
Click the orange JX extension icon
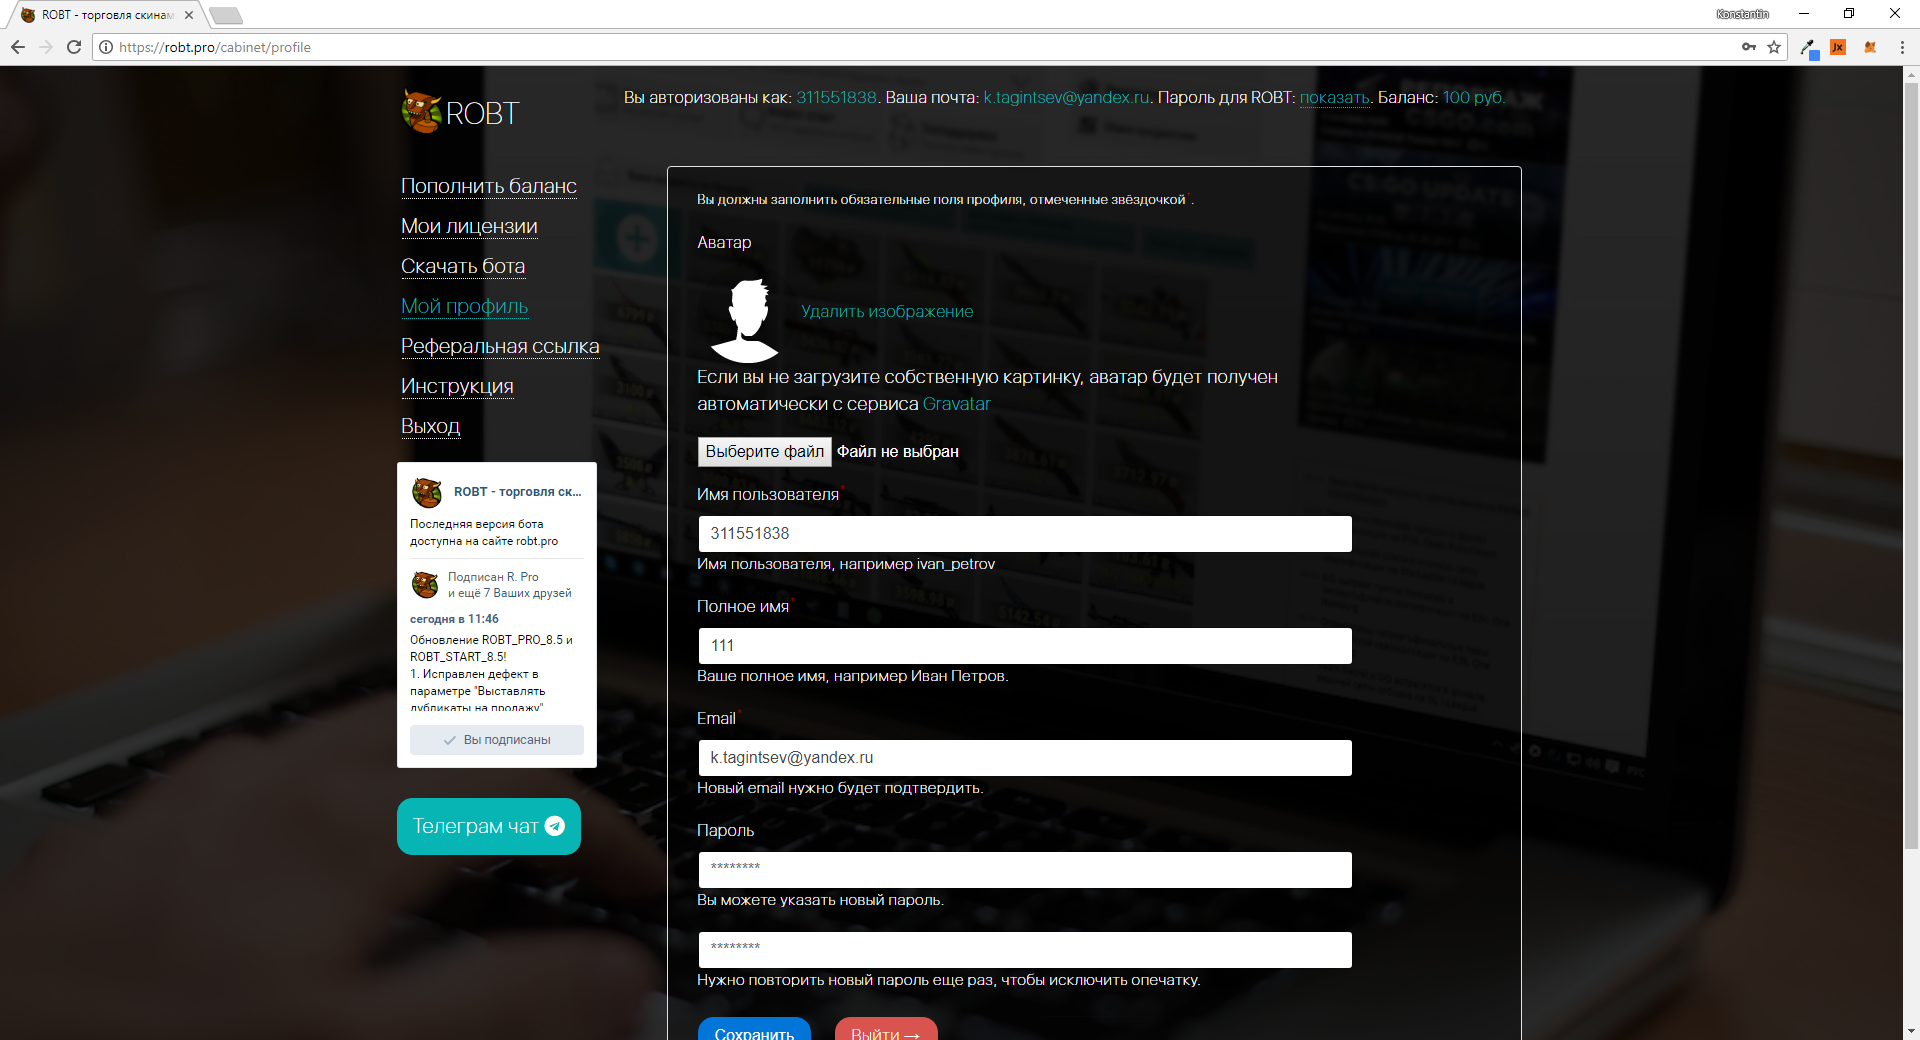pyautogui.click(x=1838, y=47)
